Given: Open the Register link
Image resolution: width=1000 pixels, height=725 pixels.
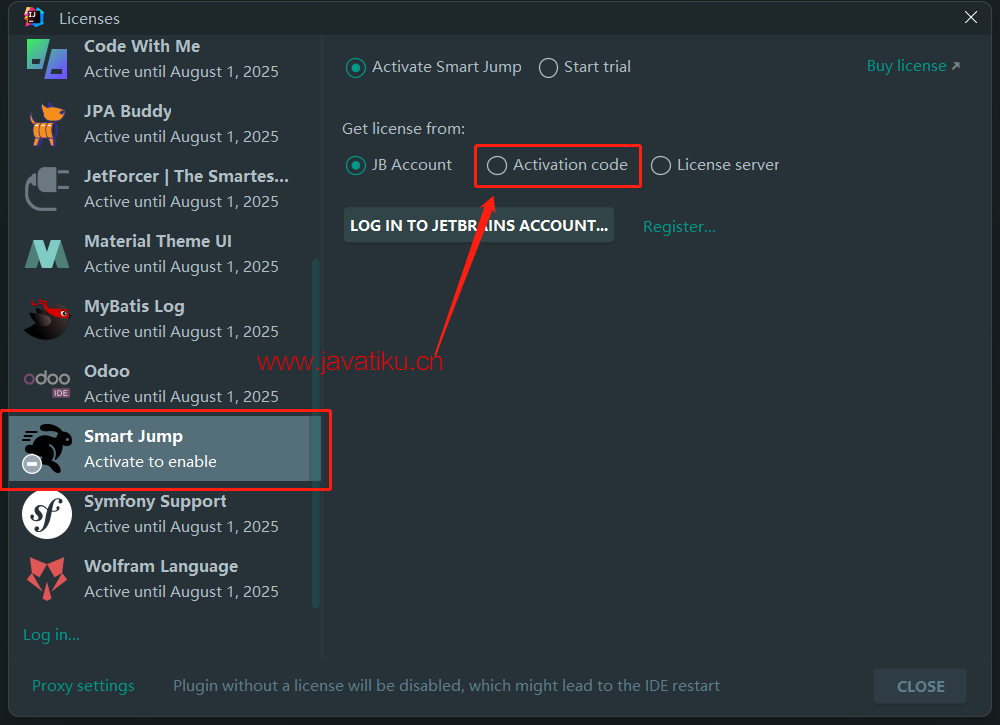Looking at the screenshot, I should coord(679,226).
